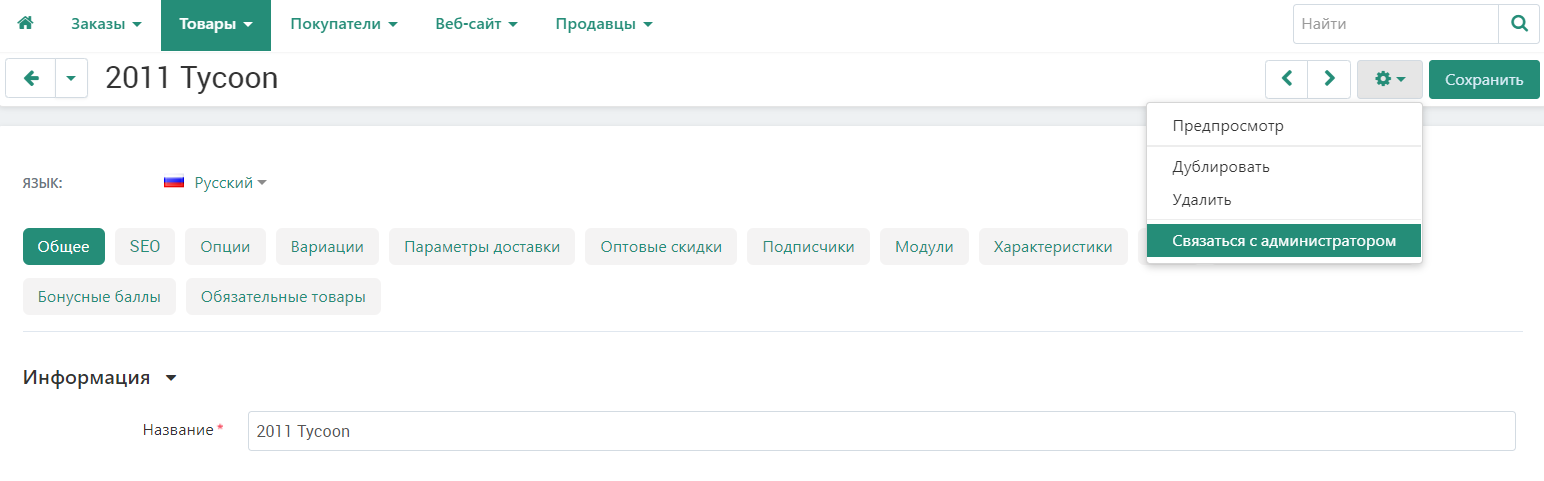The image size is (1544, 481).
Task: Expand the Покупатели menu
Action: click(344, 24)
